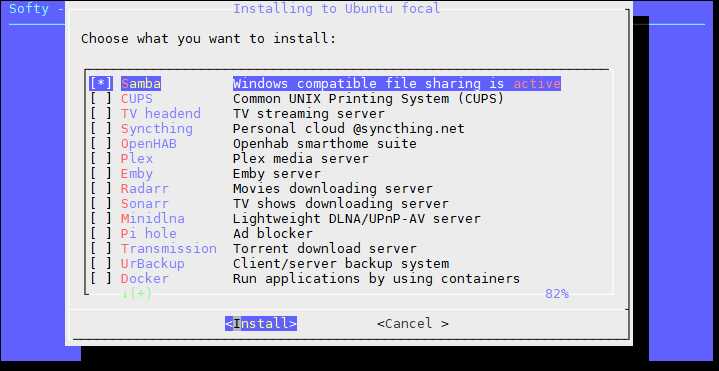Click 'Torrent download server' description
Screen dimensions: 719x371
coord(325,249)
